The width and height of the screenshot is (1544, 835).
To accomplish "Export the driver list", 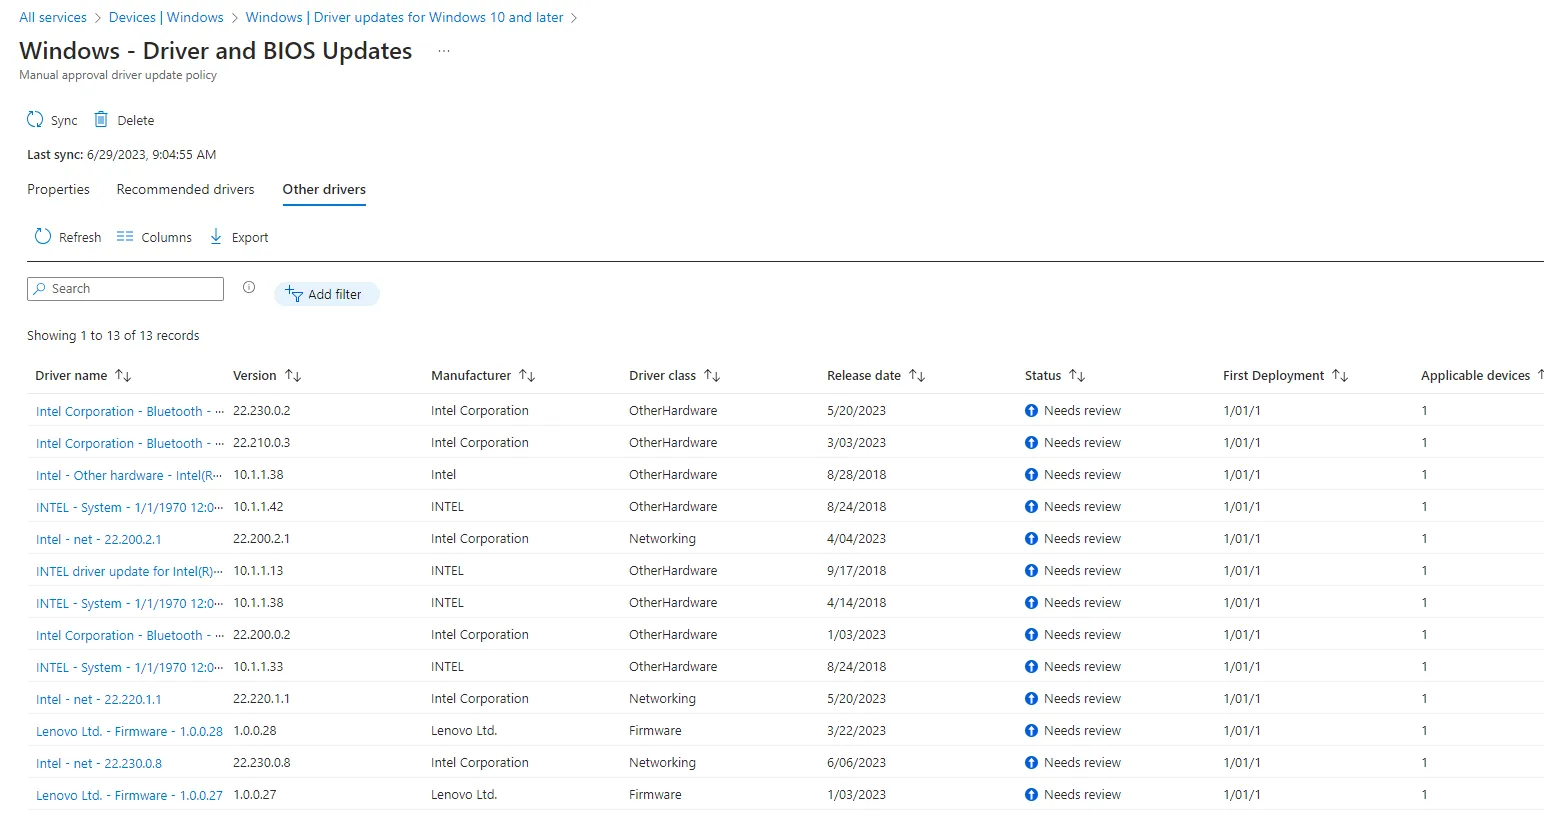I will point(239,237).
